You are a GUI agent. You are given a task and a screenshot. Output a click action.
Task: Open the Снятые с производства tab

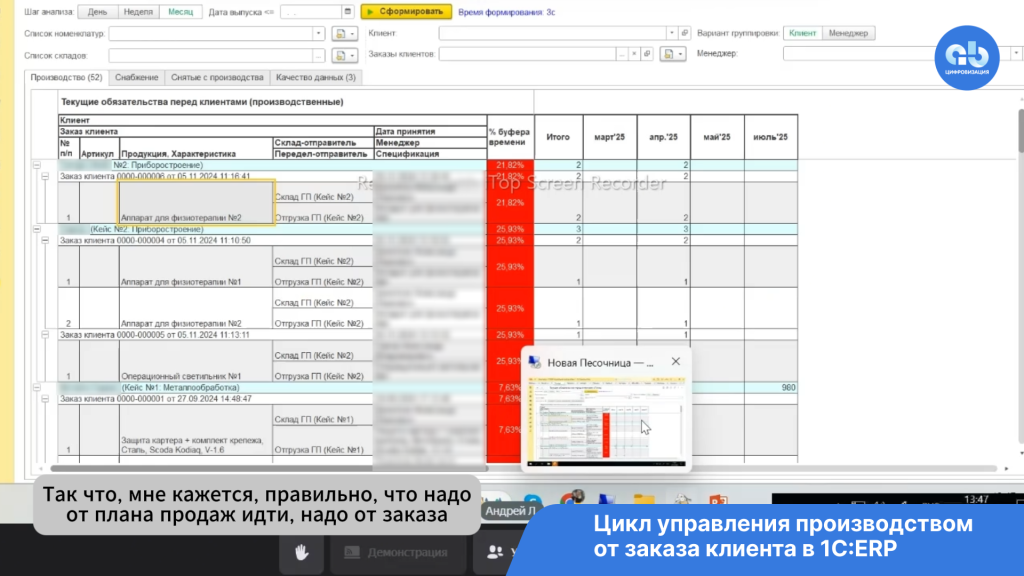[x=217, y=77]
